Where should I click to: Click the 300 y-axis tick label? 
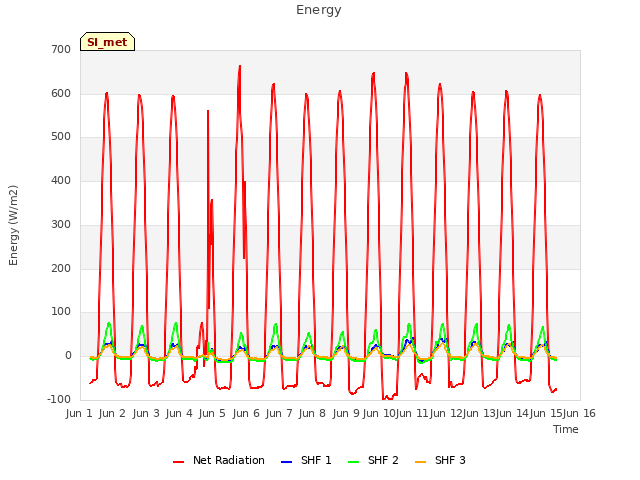61,224
